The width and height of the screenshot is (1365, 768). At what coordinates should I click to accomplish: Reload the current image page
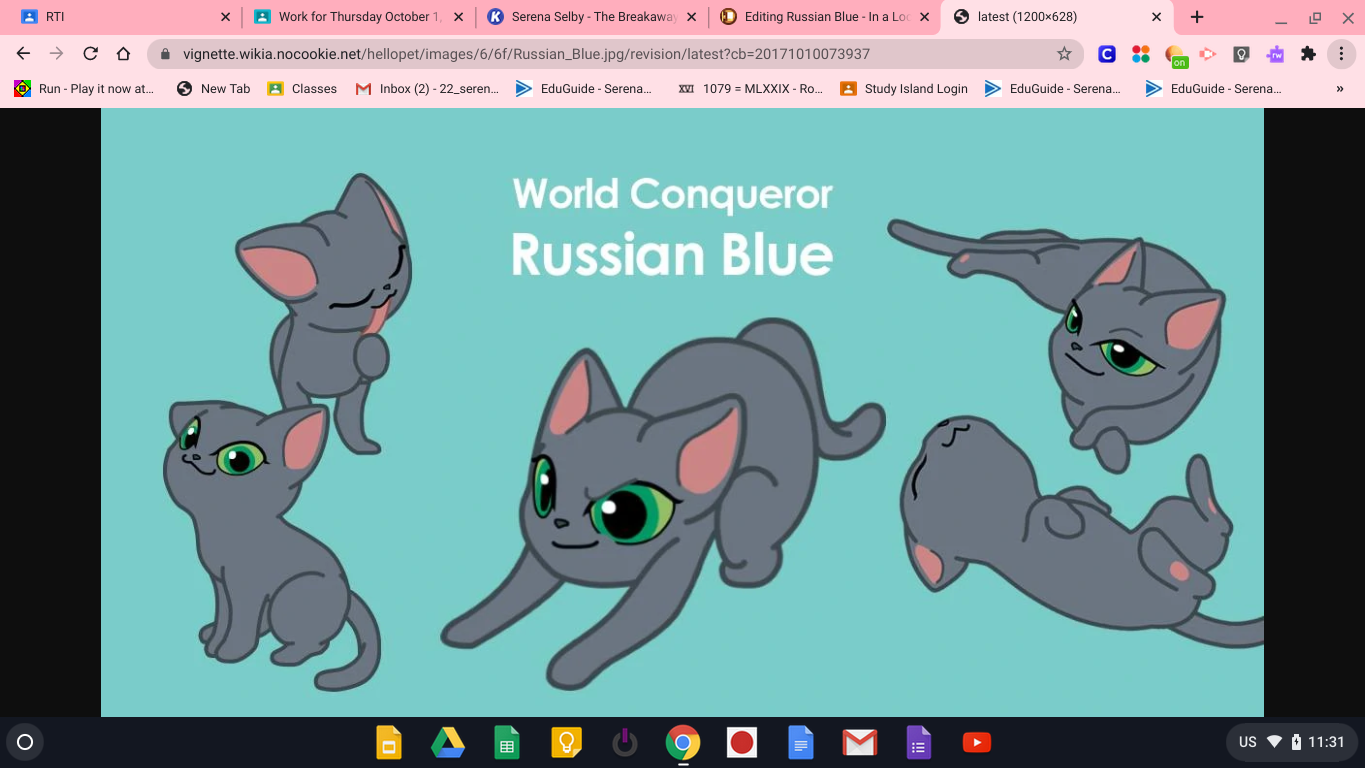[x=90, y=54]
